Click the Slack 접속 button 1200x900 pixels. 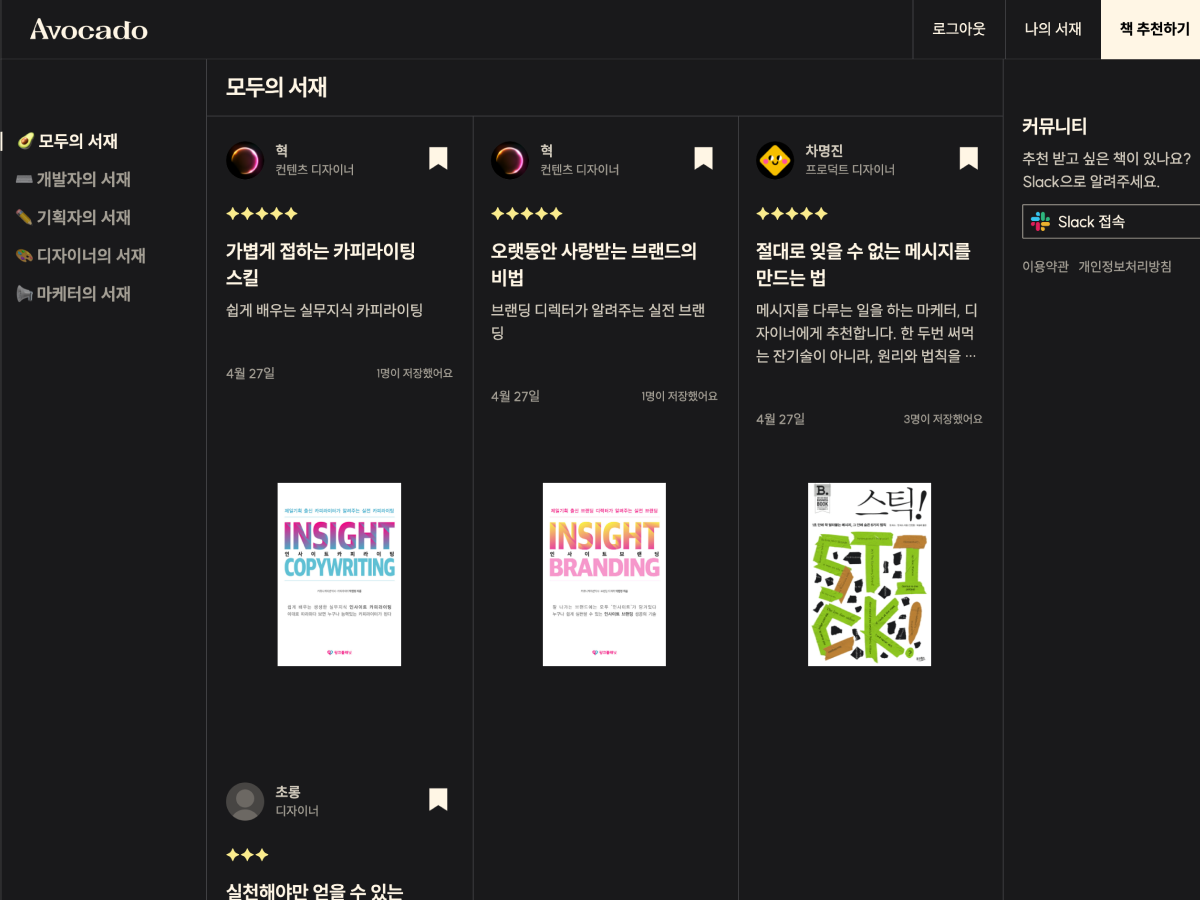(x=1111, y=221)
